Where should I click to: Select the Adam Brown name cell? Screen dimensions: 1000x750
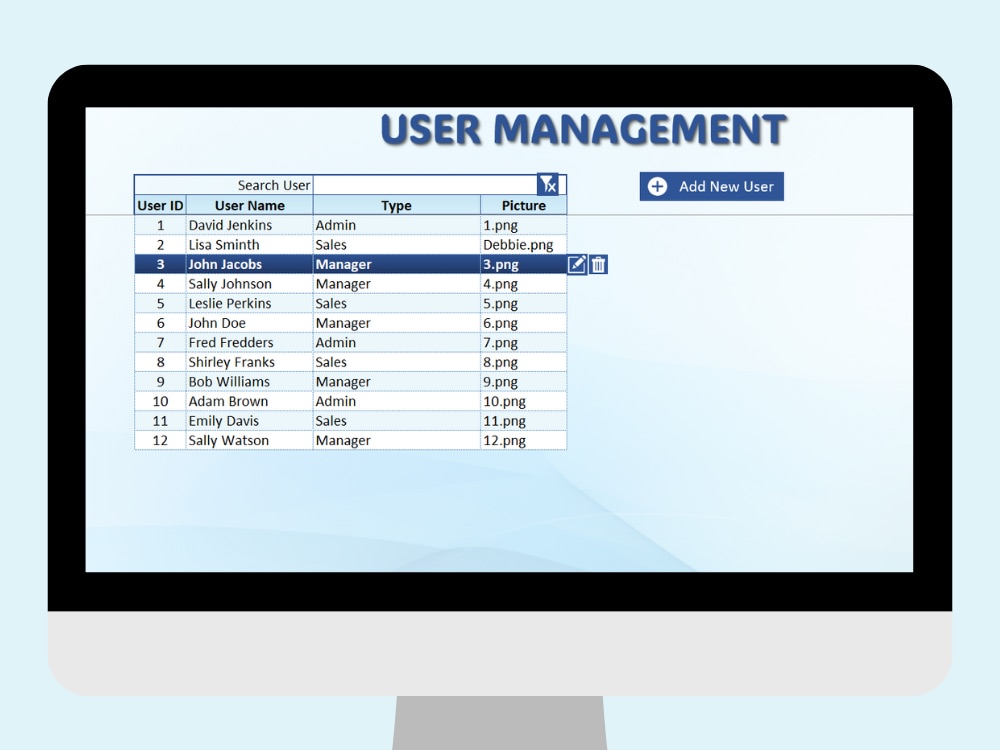249,401
